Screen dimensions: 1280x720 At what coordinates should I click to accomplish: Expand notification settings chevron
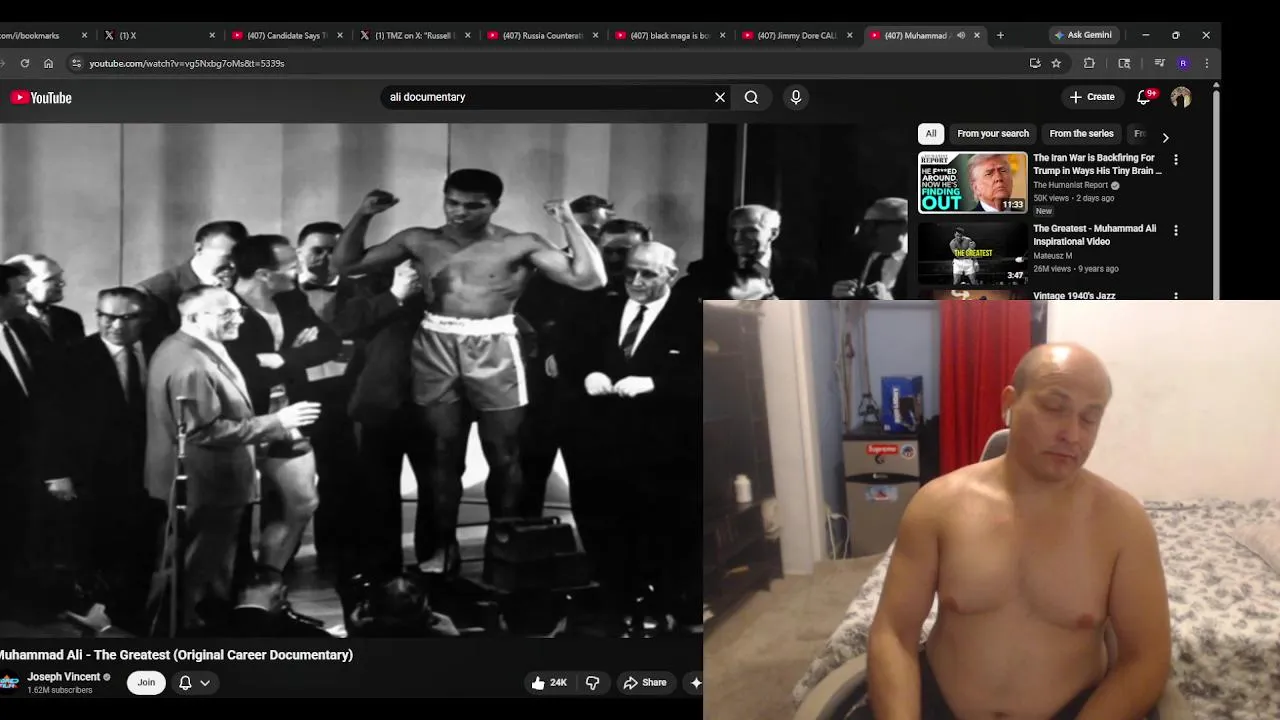[205, 683]
